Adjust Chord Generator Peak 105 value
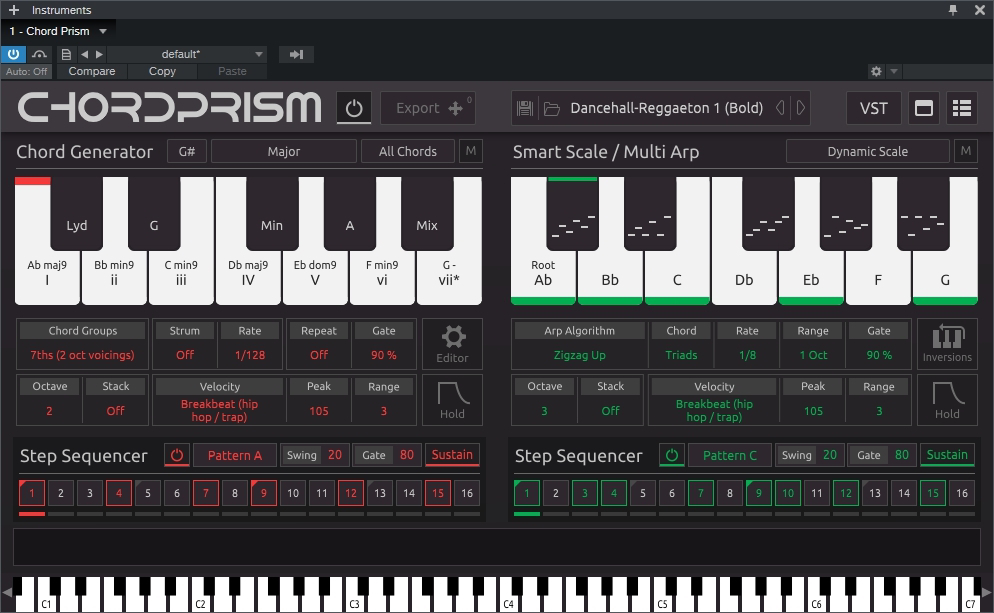The height and width of the screenshot is (613, 994). (x=319, y=411)
